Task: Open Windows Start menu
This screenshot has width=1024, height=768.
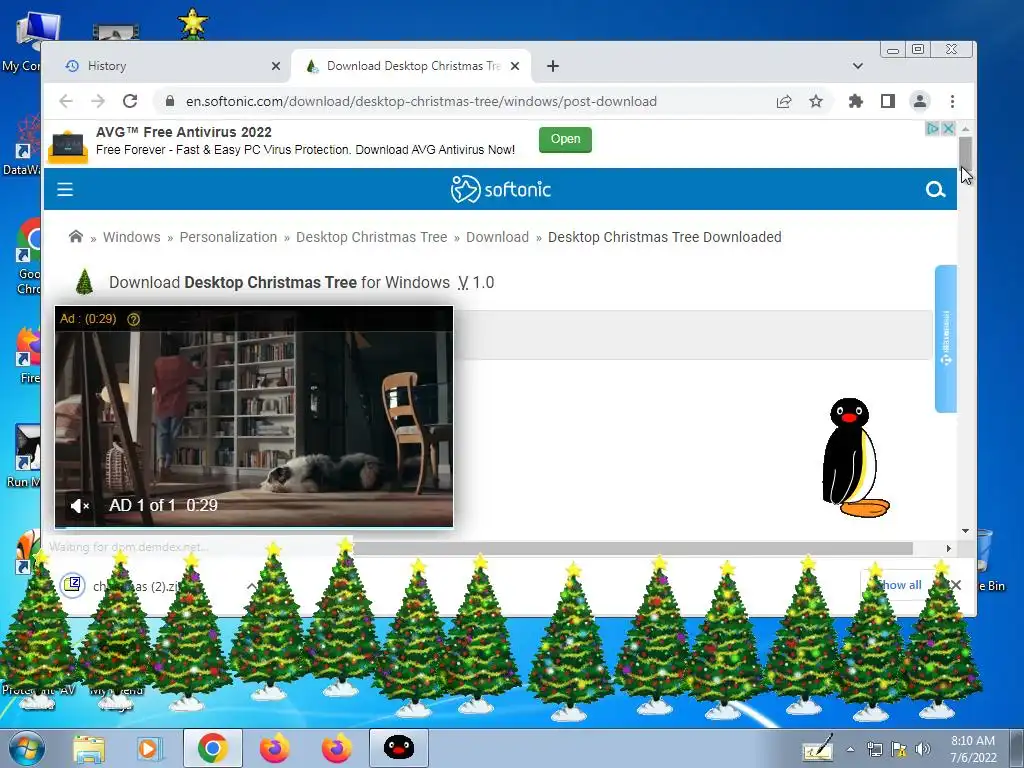Action: [x=26, y=748]
